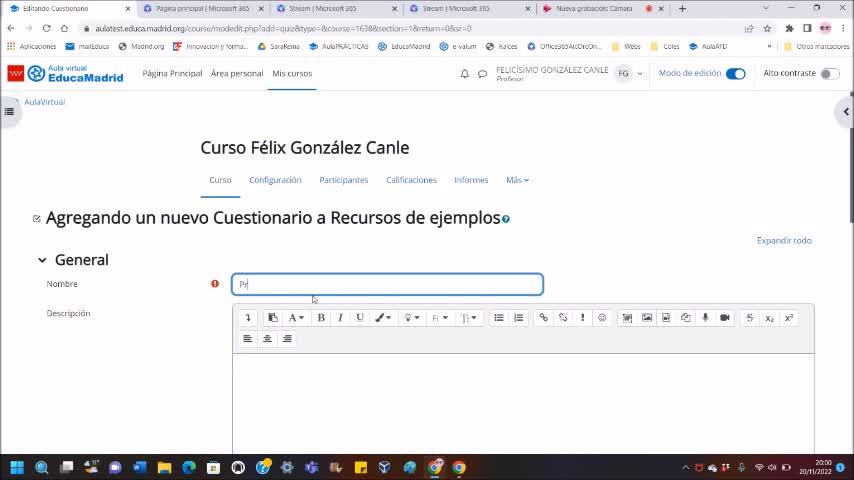The height and width of the screenshot is (480, 854).
Task: Open the messages chat bubble icon
Action: 483,74
